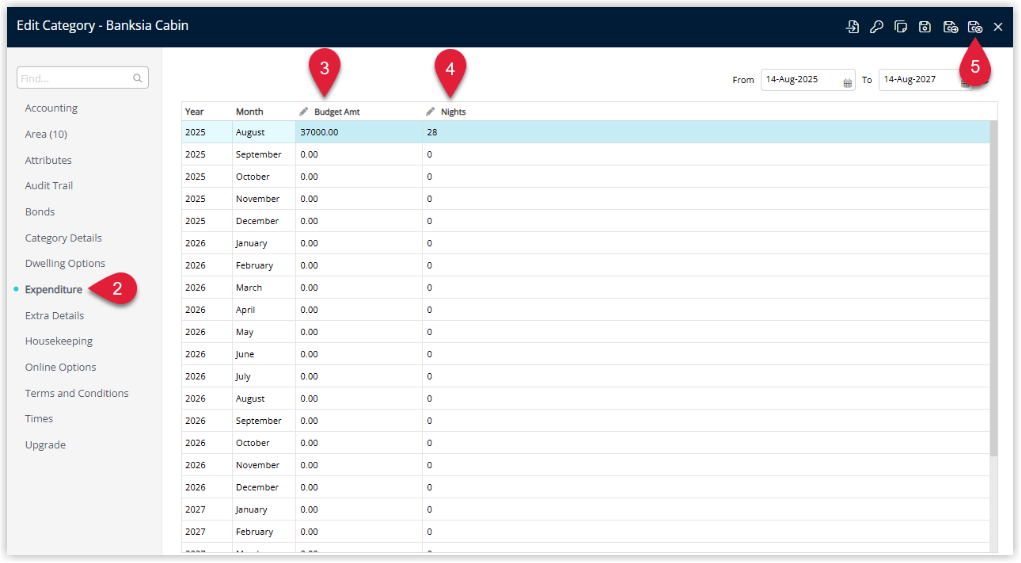The image size is (1021, 563).
Task: Click June 2026 nights cell
Action: pyautogui.click(x=706, y=354)
